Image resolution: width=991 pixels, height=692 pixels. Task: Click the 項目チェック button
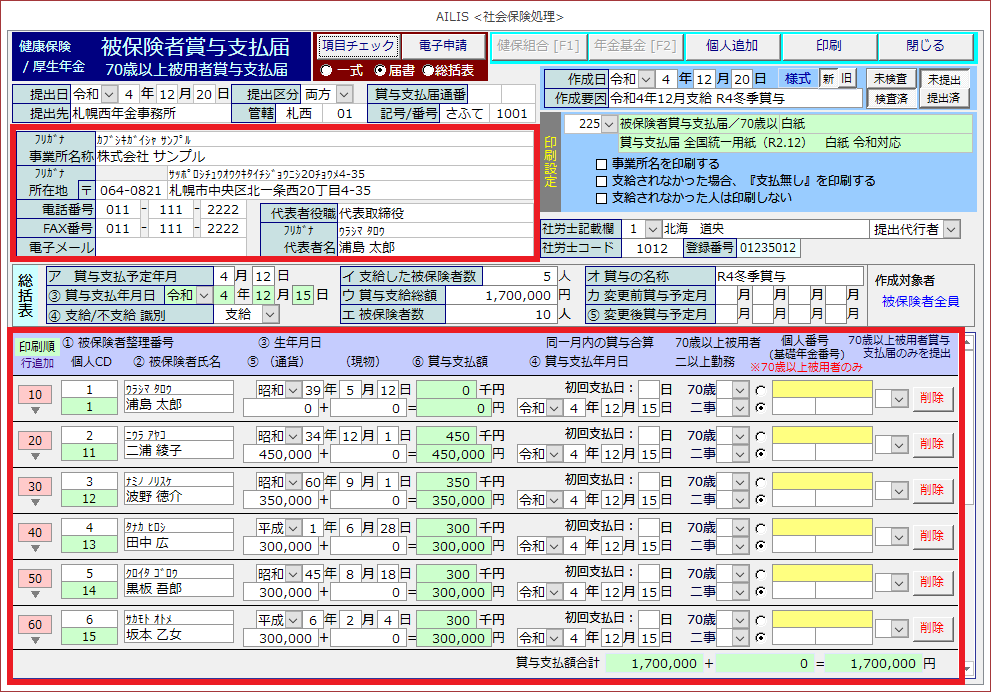358,46
